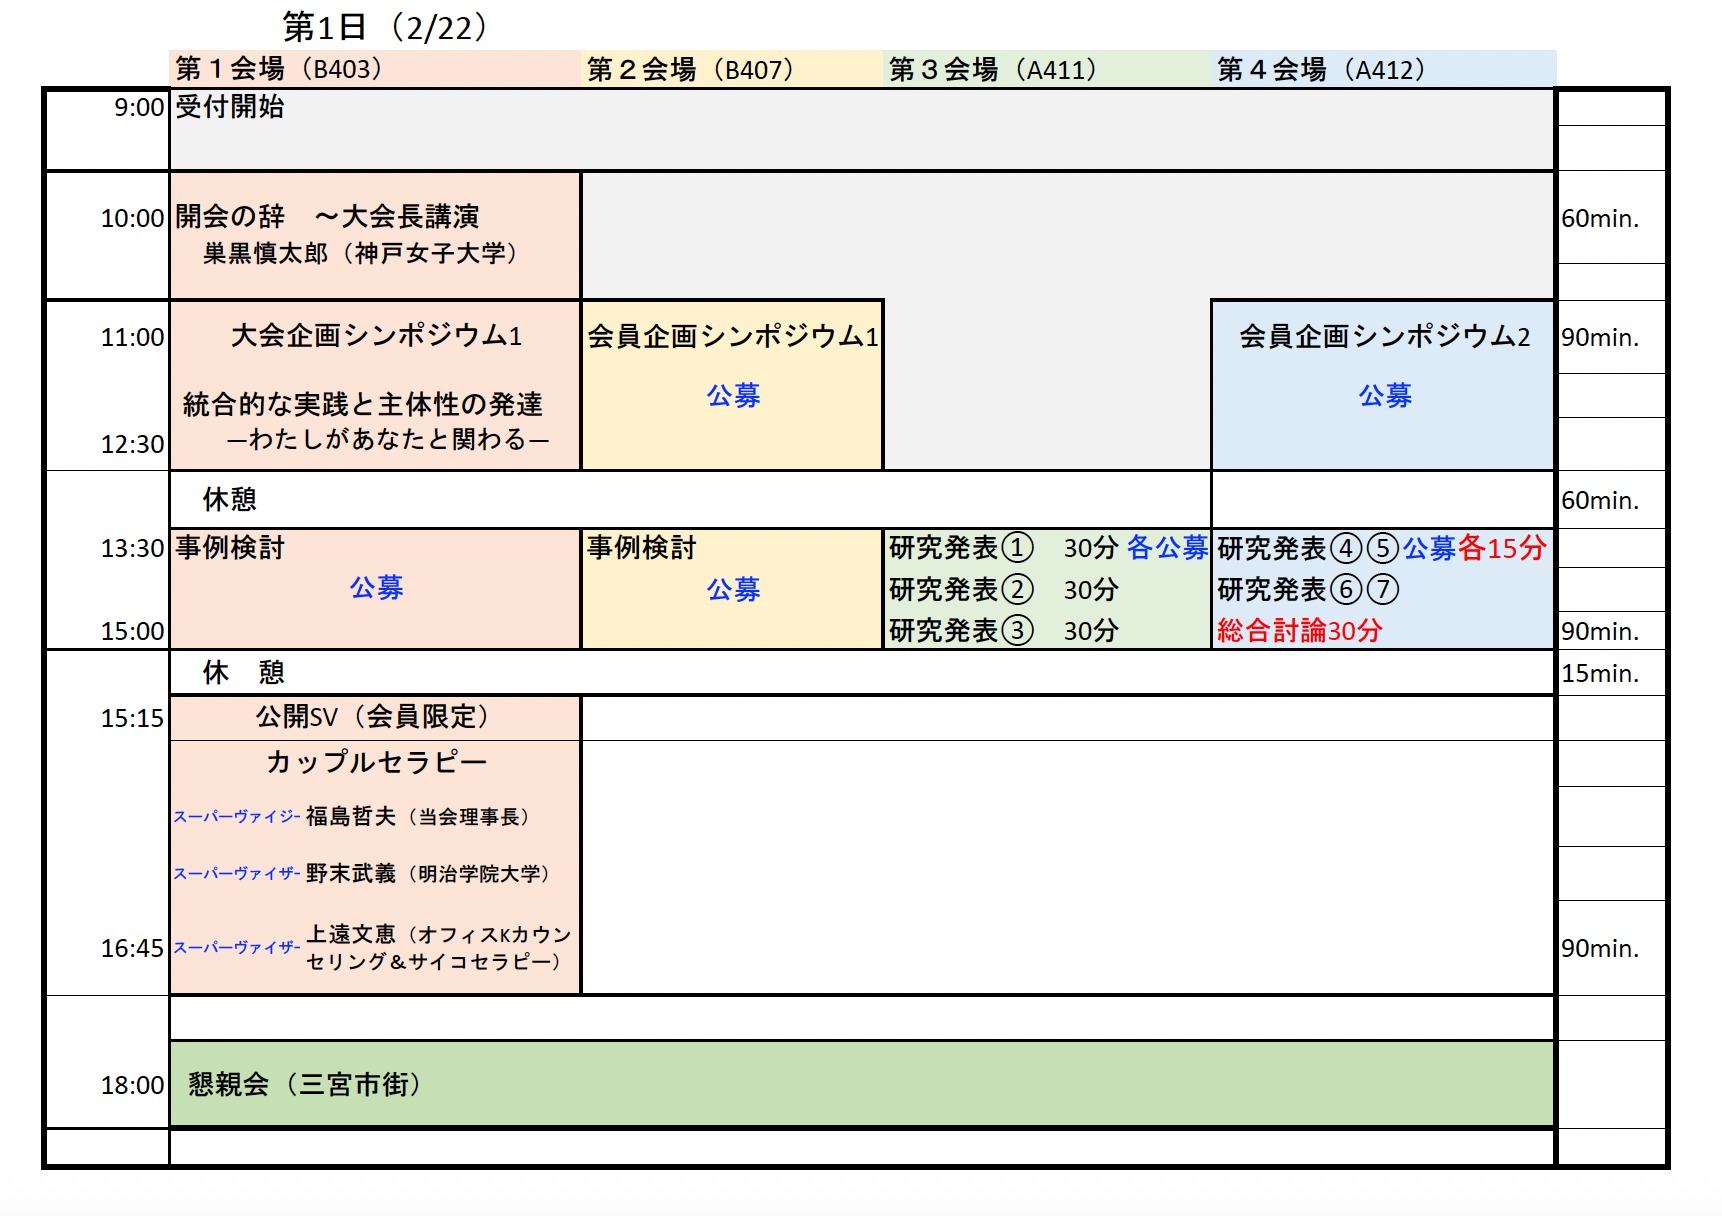This screenshot has height=1216, width=1722.
Task: Click the blue 各公募 text
Action: 1167,548
